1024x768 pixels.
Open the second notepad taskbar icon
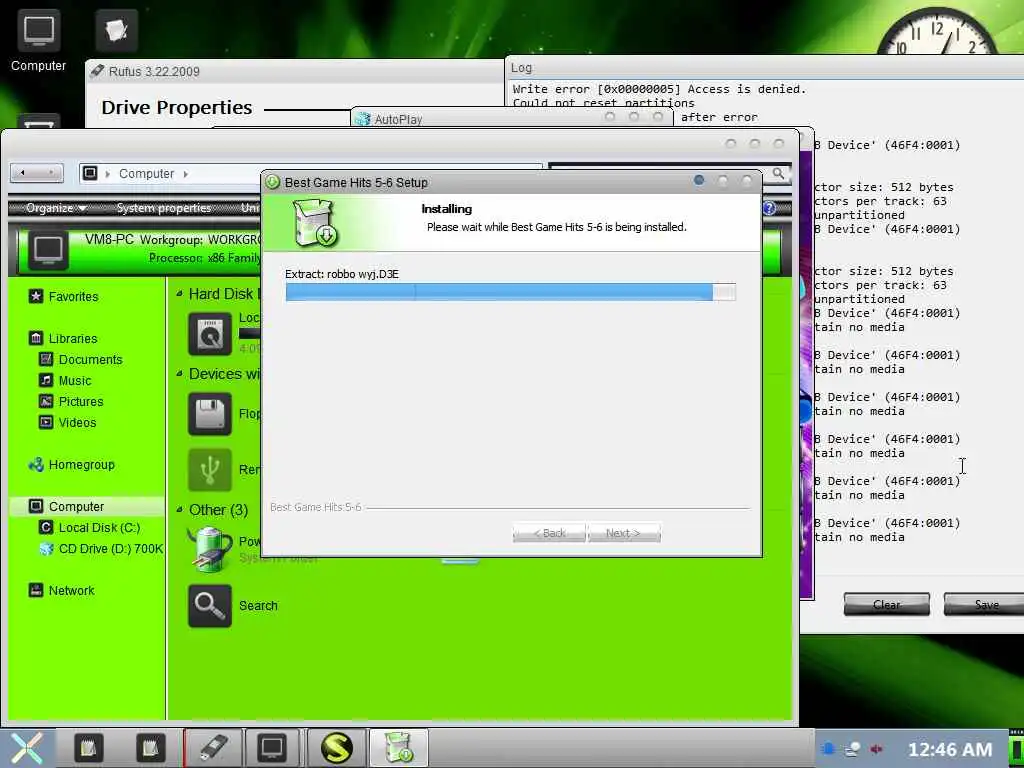point(150,748)
